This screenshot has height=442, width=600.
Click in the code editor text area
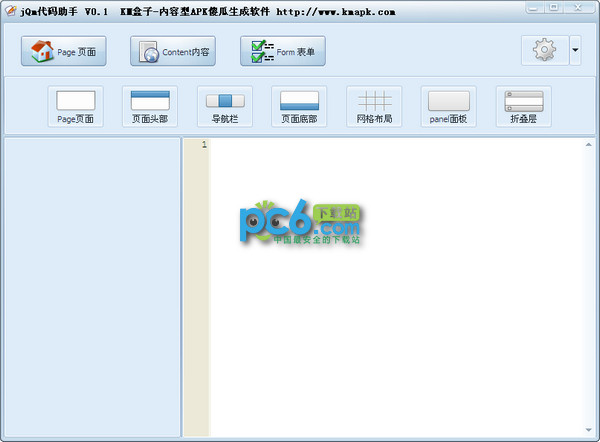[396, 287]
